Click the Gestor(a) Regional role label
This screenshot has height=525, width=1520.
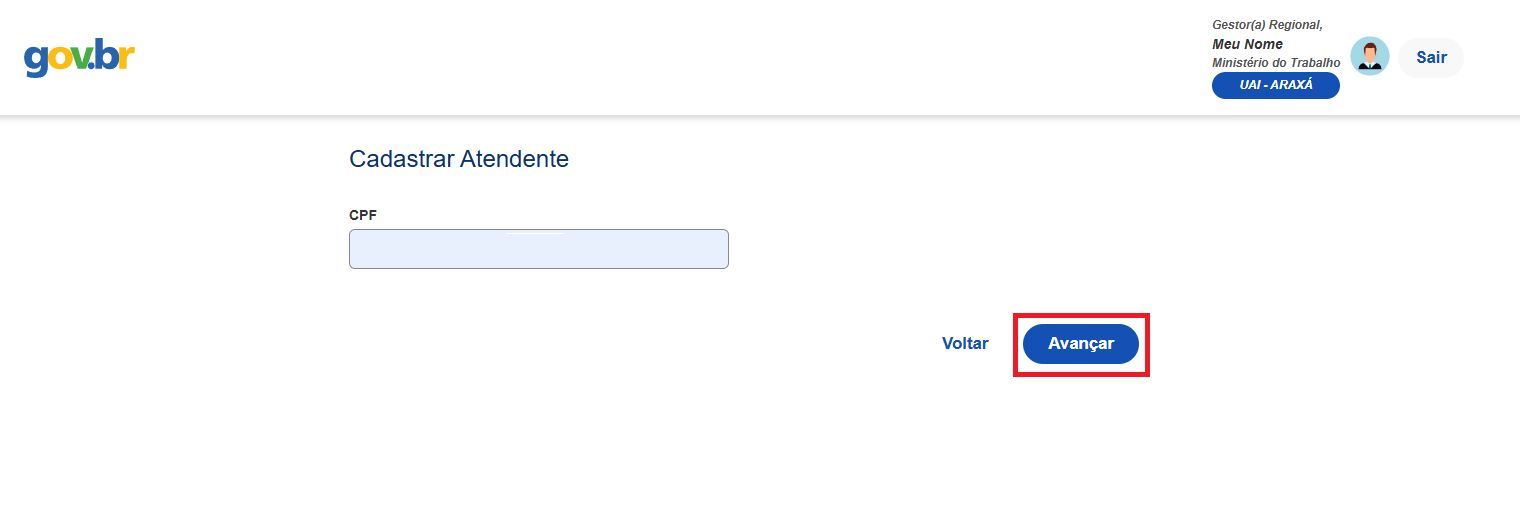1267,25
